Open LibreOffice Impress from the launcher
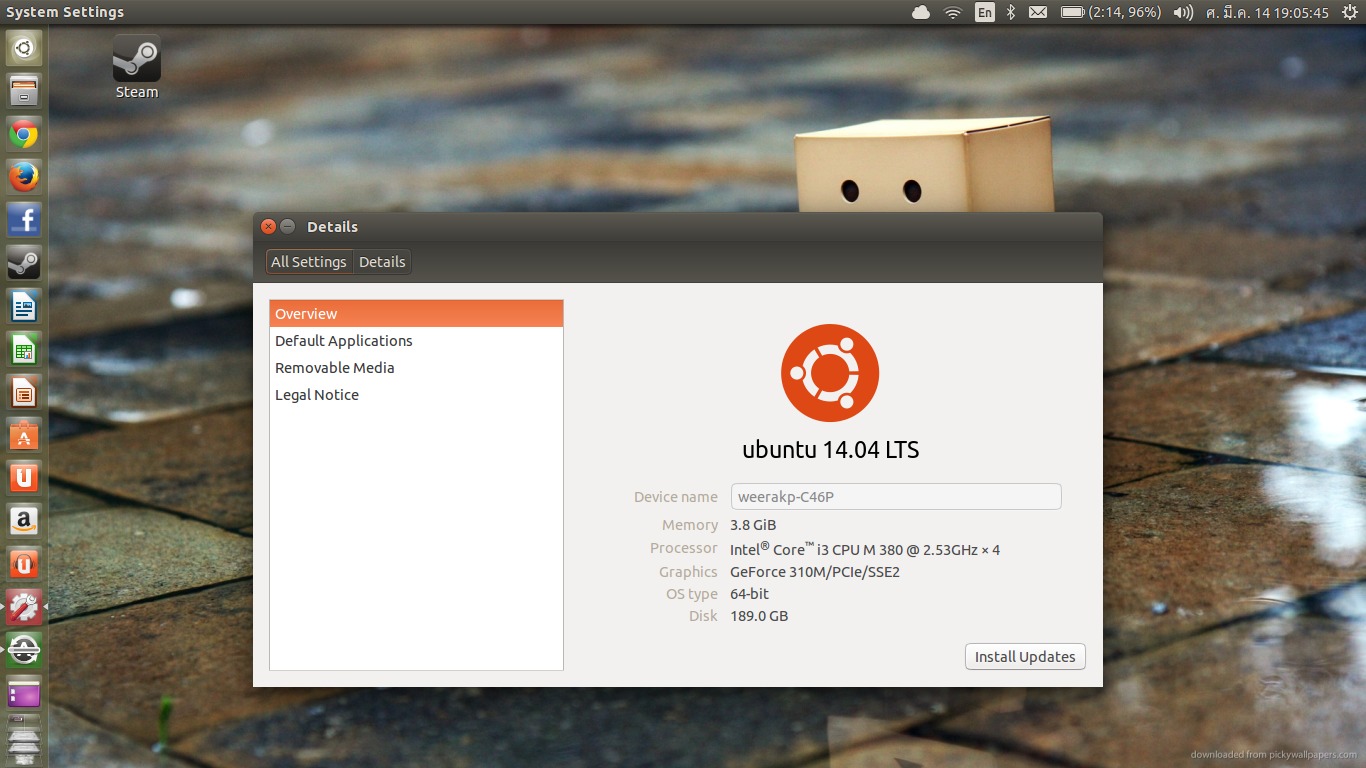This screenshot has height=768, width=1366. [24, 391]
